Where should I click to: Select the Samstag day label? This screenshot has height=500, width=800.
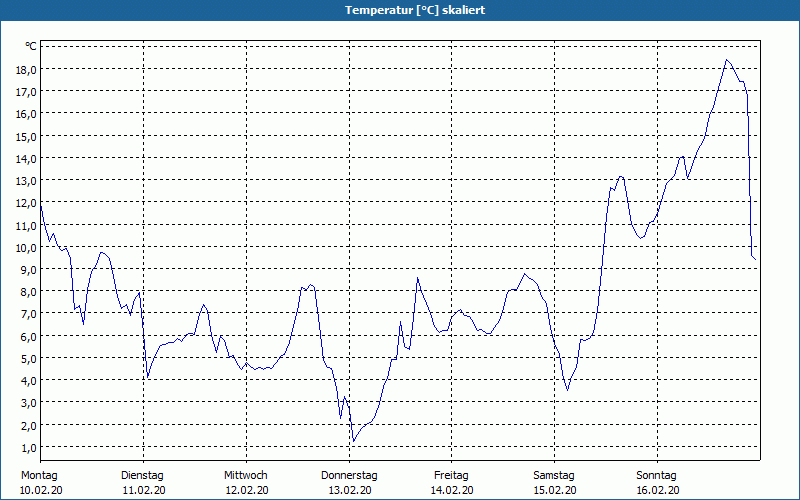point(554,475)
